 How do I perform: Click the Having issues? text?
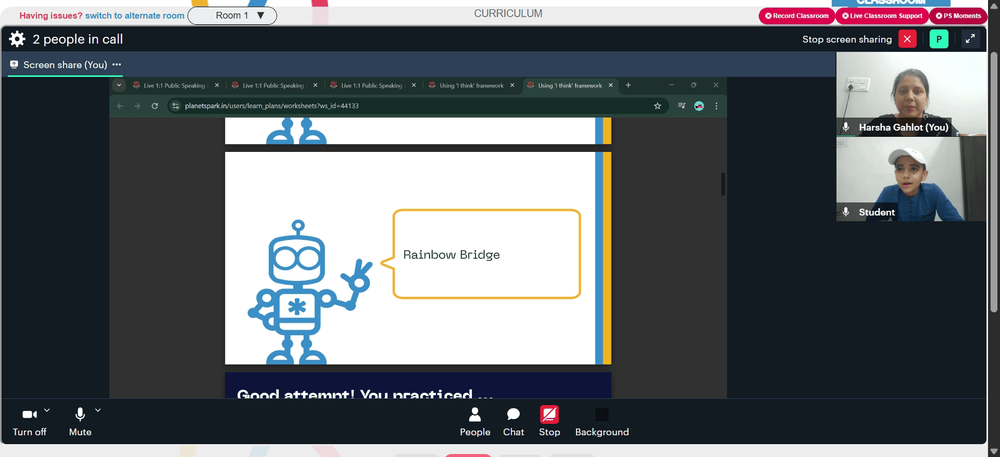click(x=51, y=15)
